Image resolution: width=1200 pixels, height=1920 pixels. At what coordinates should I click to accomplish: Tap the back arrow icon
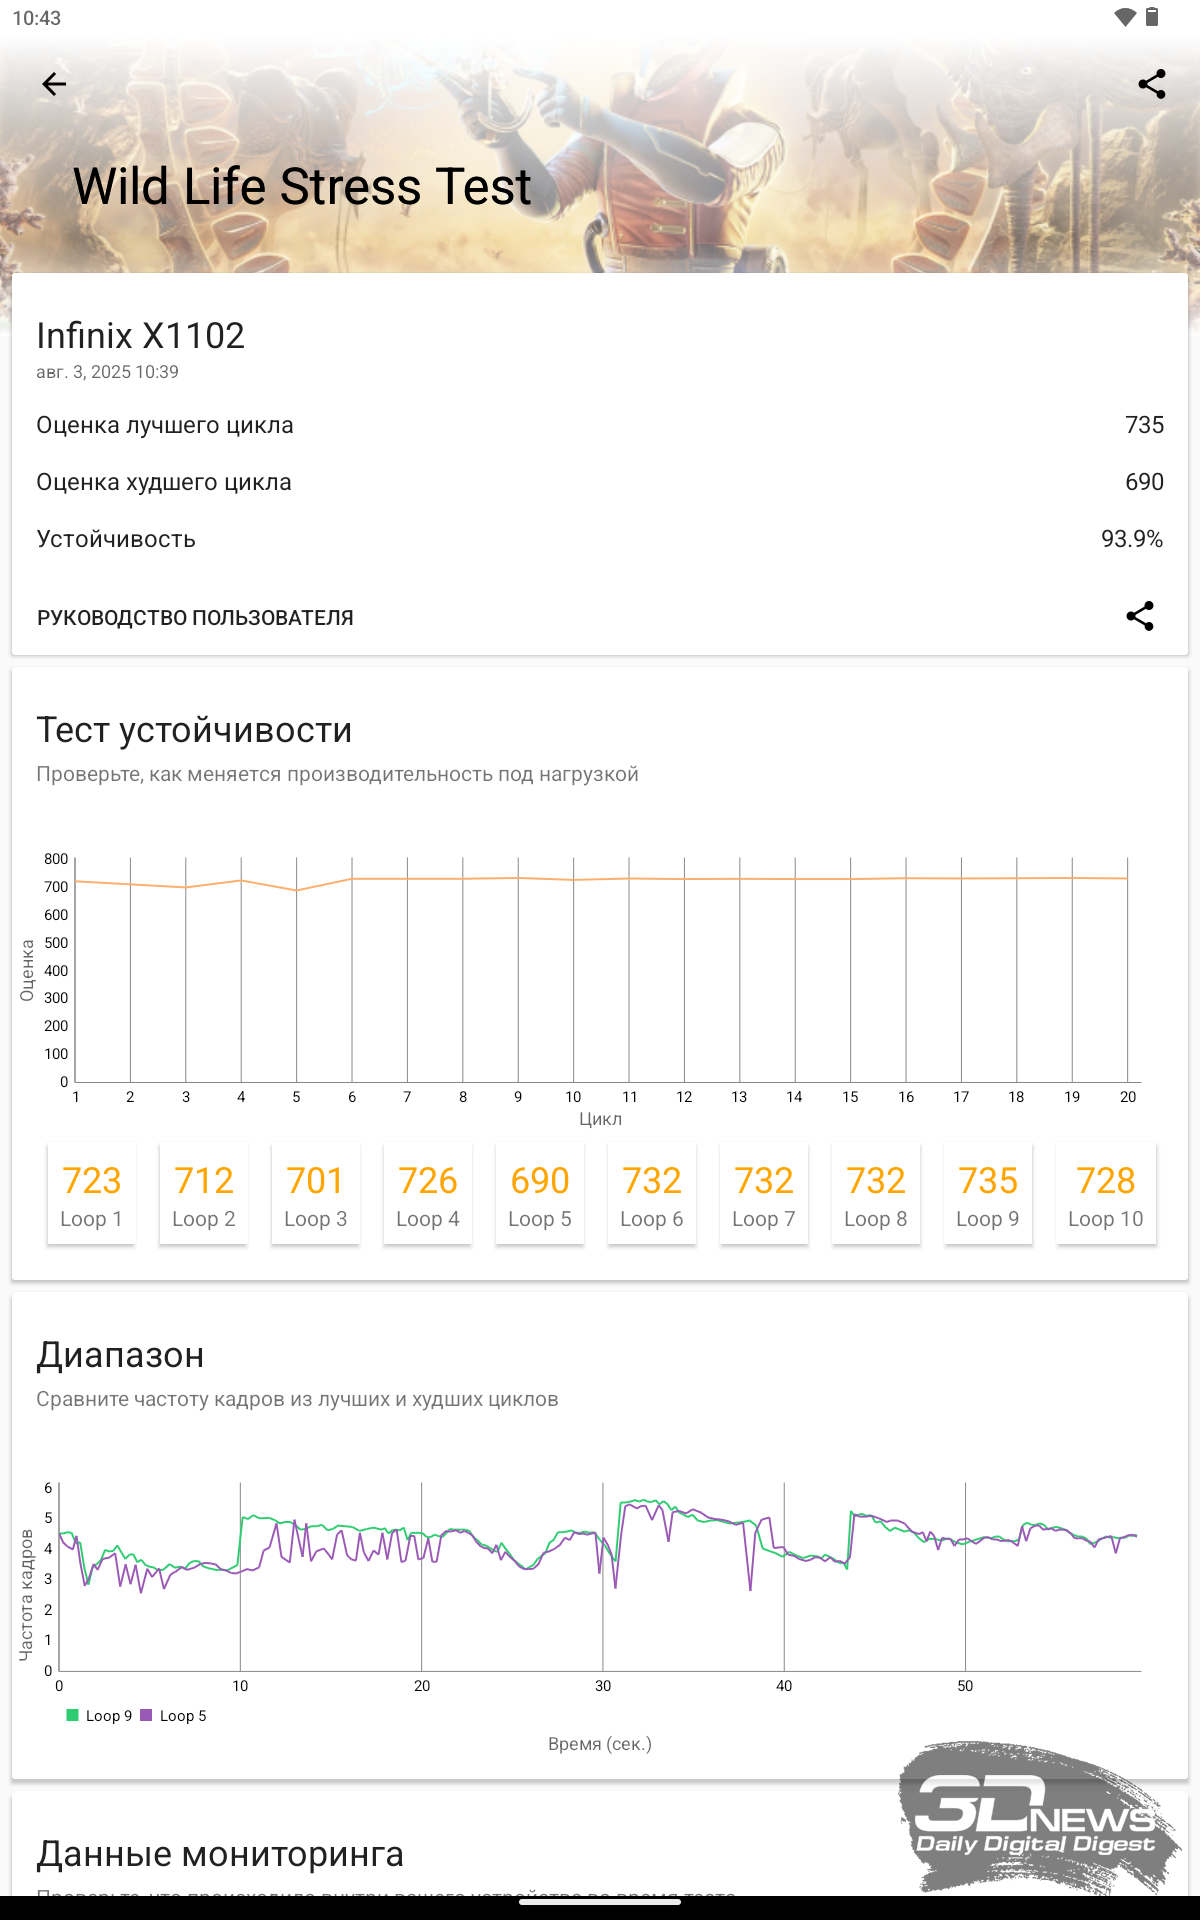(54, 84)
